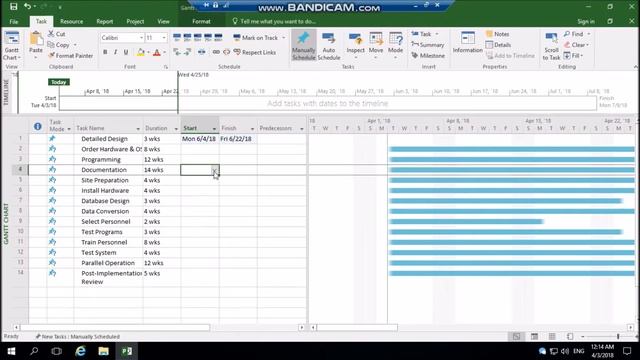Viewport: 640px width, 360px height.
Task: Click the Respect Links button
Action: click(255, 52)
